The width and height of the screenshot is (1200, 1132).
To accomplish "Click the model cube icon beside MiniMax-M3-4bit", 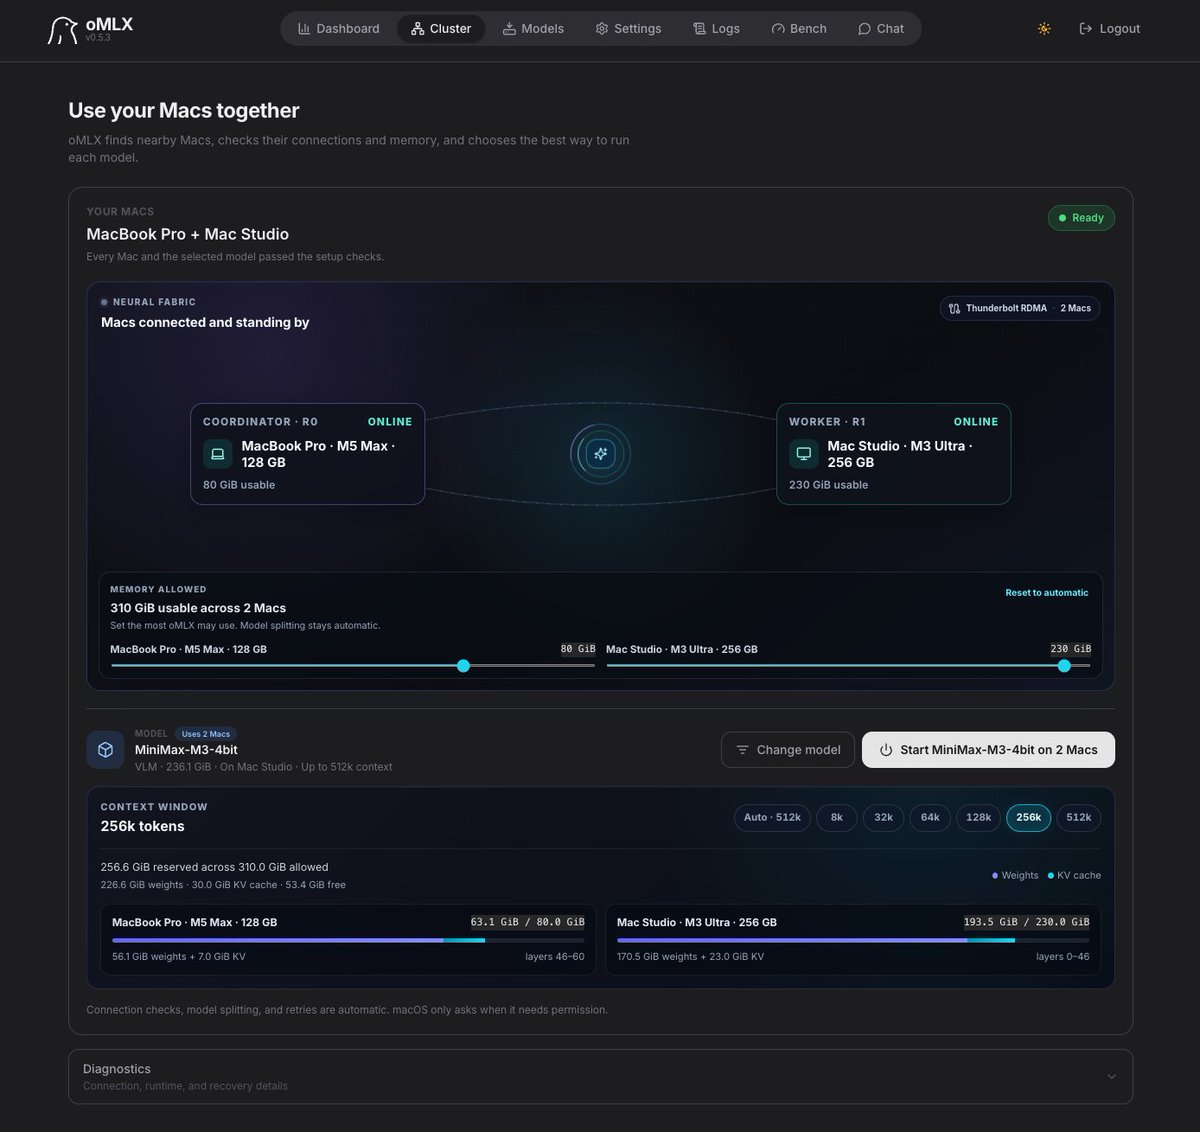I will 105,750.
